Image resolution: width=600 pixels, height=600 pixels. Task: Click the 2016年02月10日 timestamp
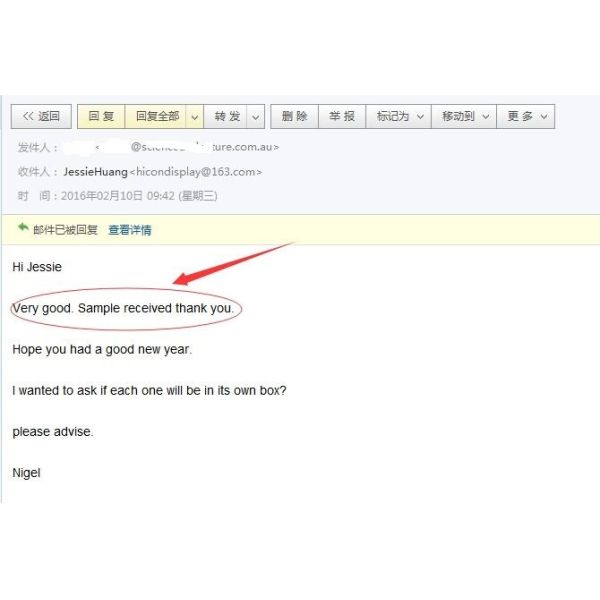[x=139, y=196]
